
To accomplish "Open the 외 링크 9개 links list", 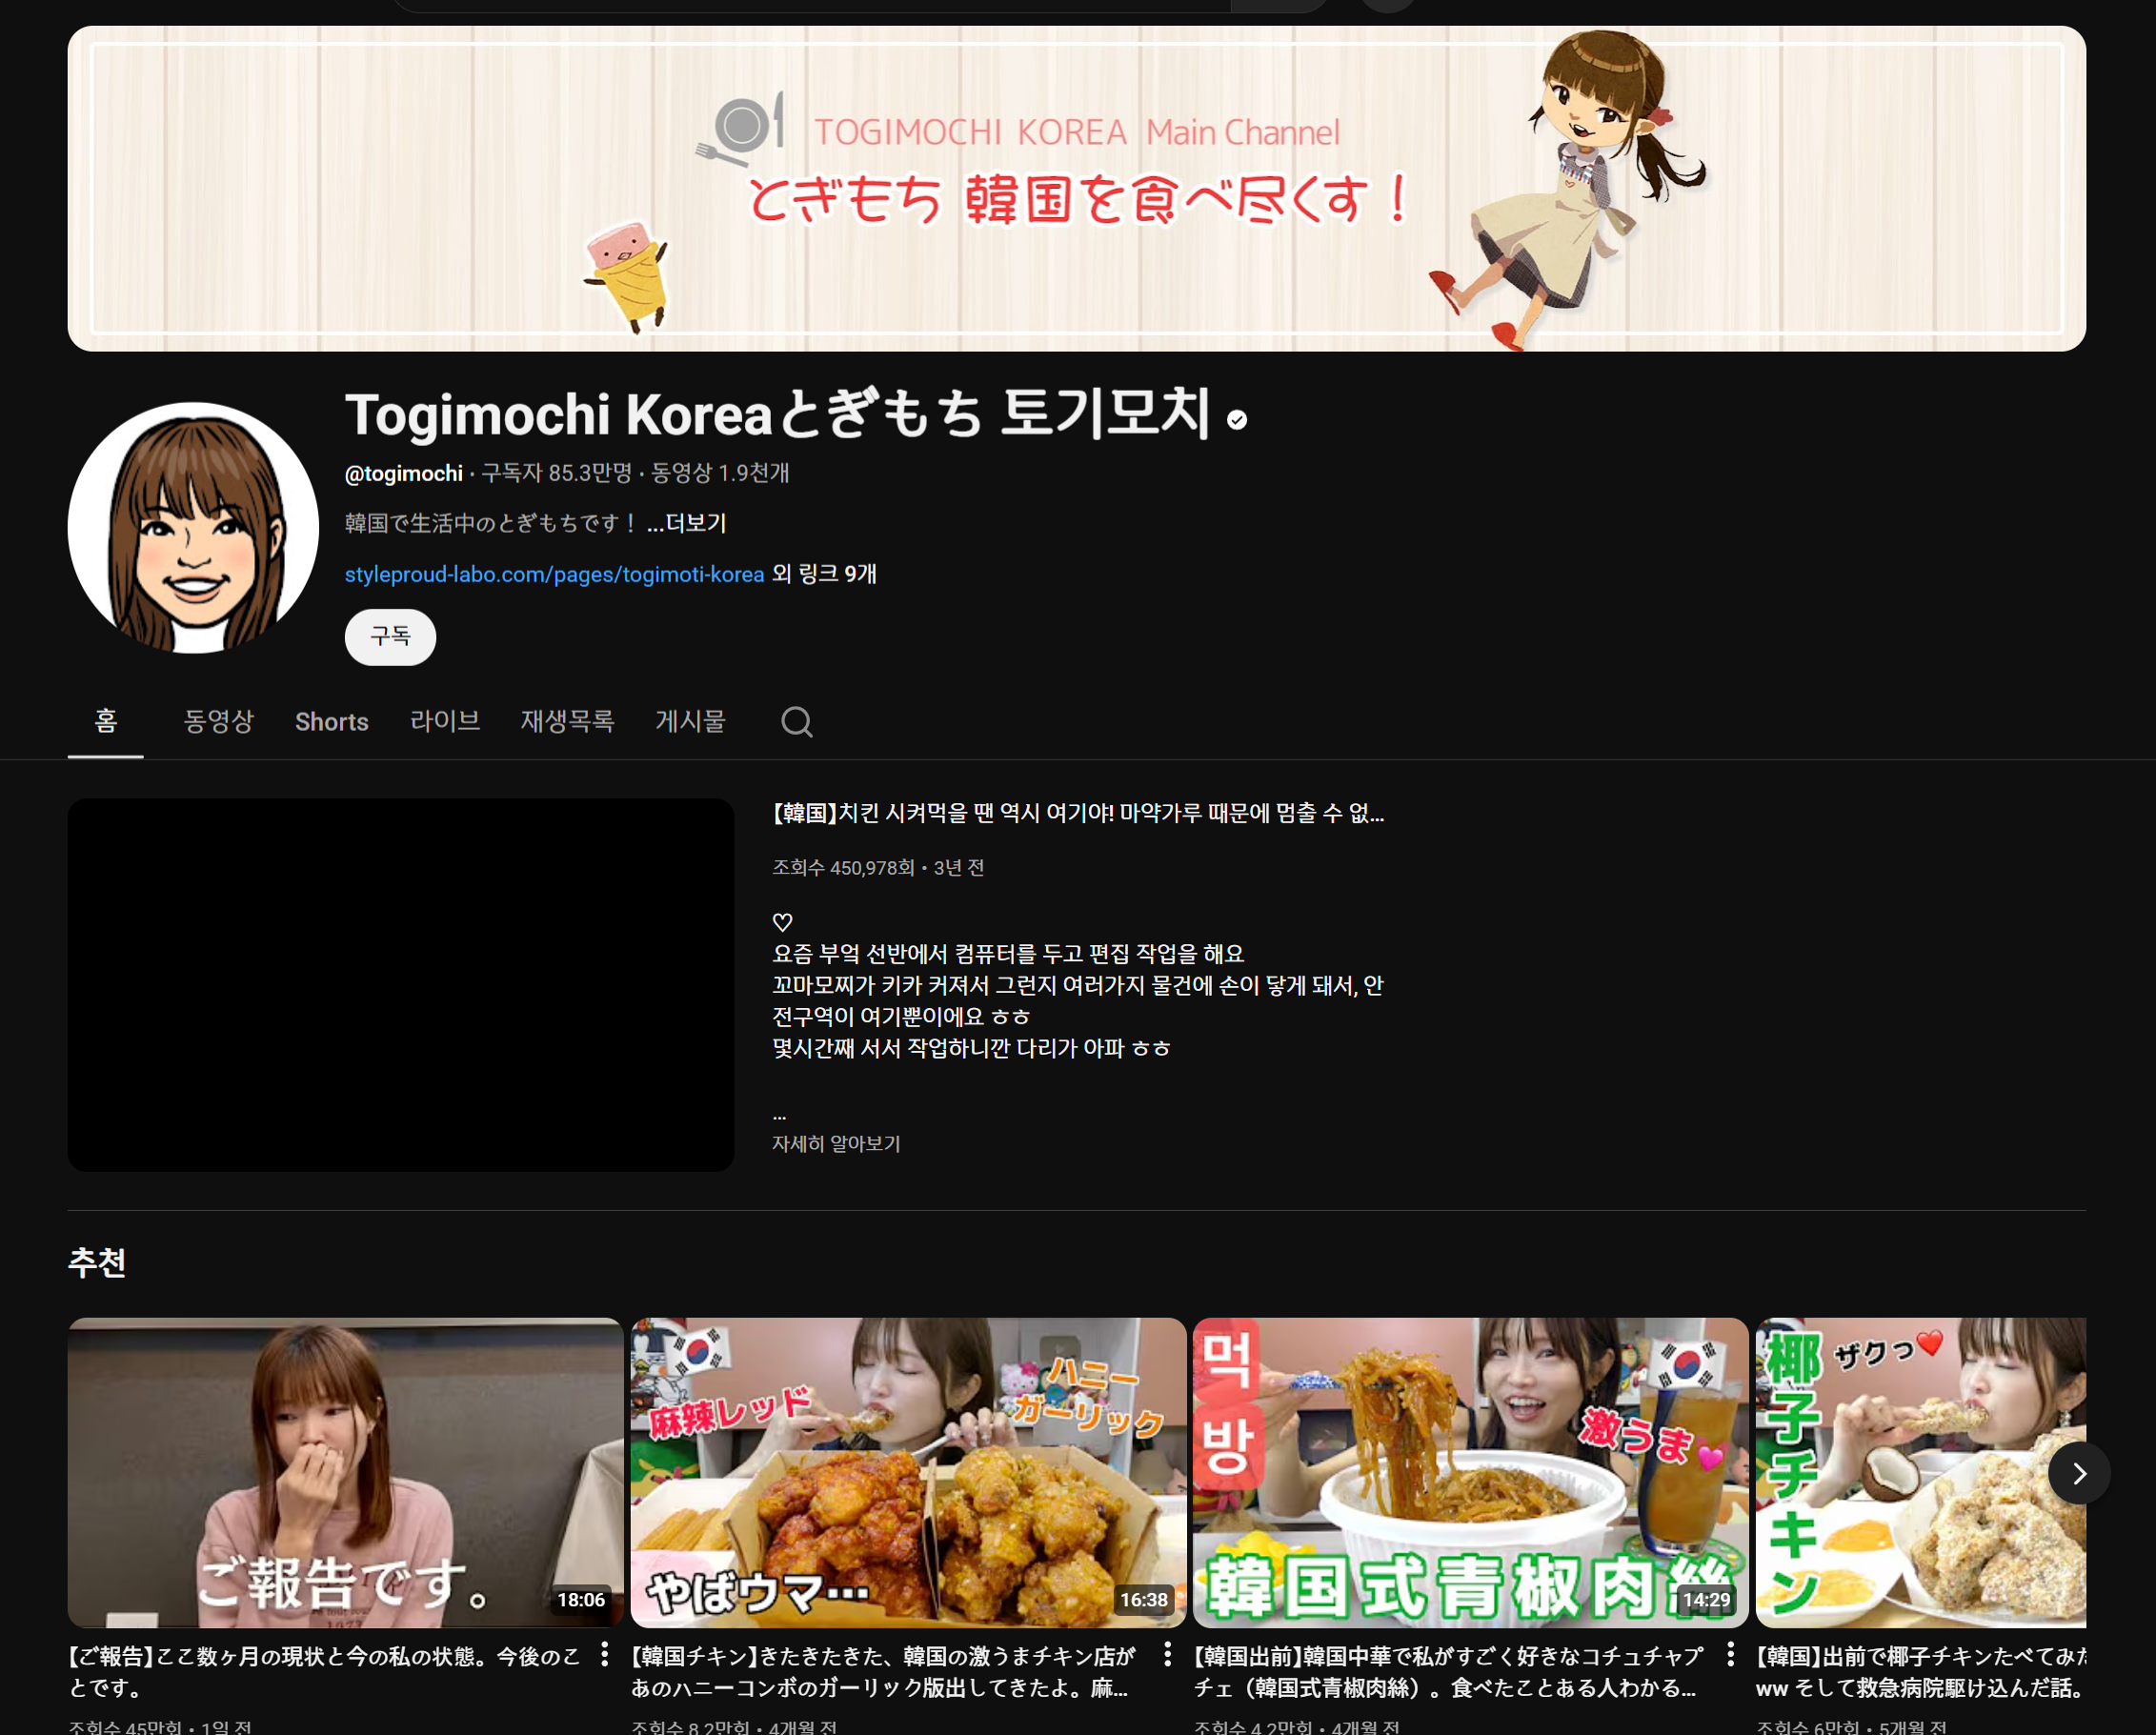I will tap(824, 574).
